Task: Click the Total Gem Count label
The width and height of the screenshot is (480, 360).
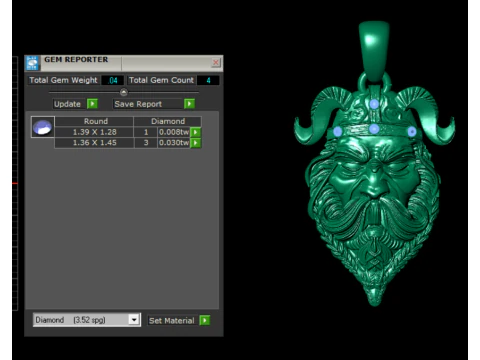Action: click(x=161, y=80)
